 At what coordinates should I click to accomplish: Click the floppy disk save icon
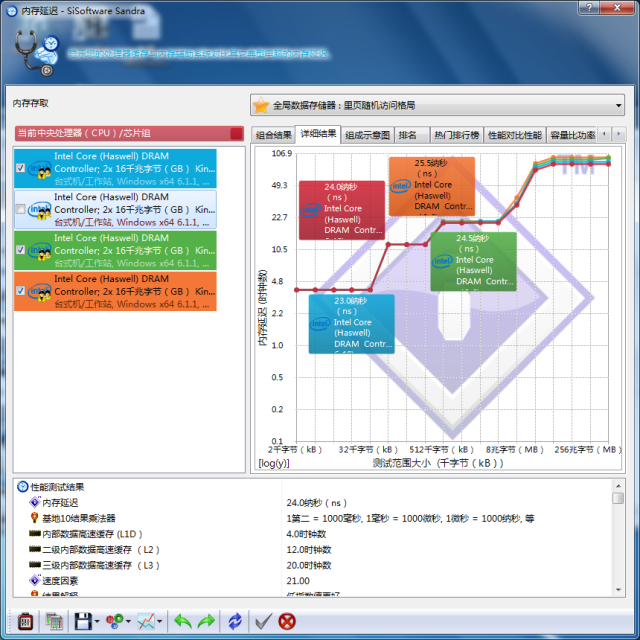(x=83, y=621)
